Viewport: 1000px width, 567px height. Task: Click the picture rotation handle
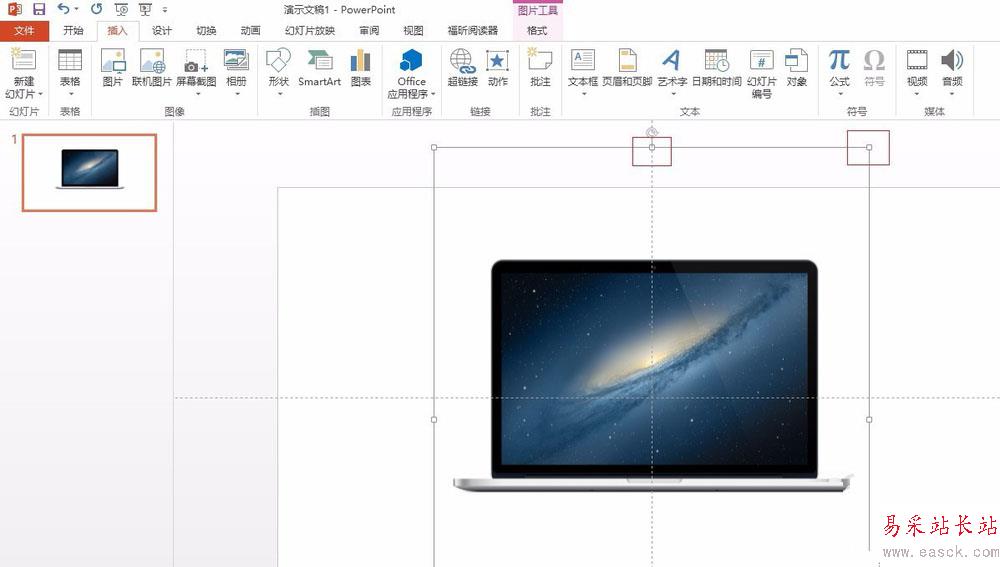(651, 132)
